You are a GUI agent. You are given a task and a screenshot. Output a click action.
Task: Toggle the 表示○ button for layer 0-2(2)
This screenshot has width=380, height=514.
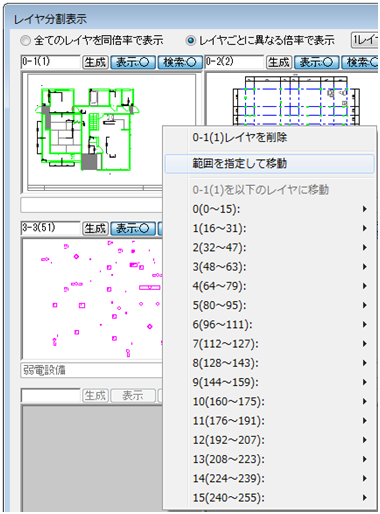coord(317,62)
